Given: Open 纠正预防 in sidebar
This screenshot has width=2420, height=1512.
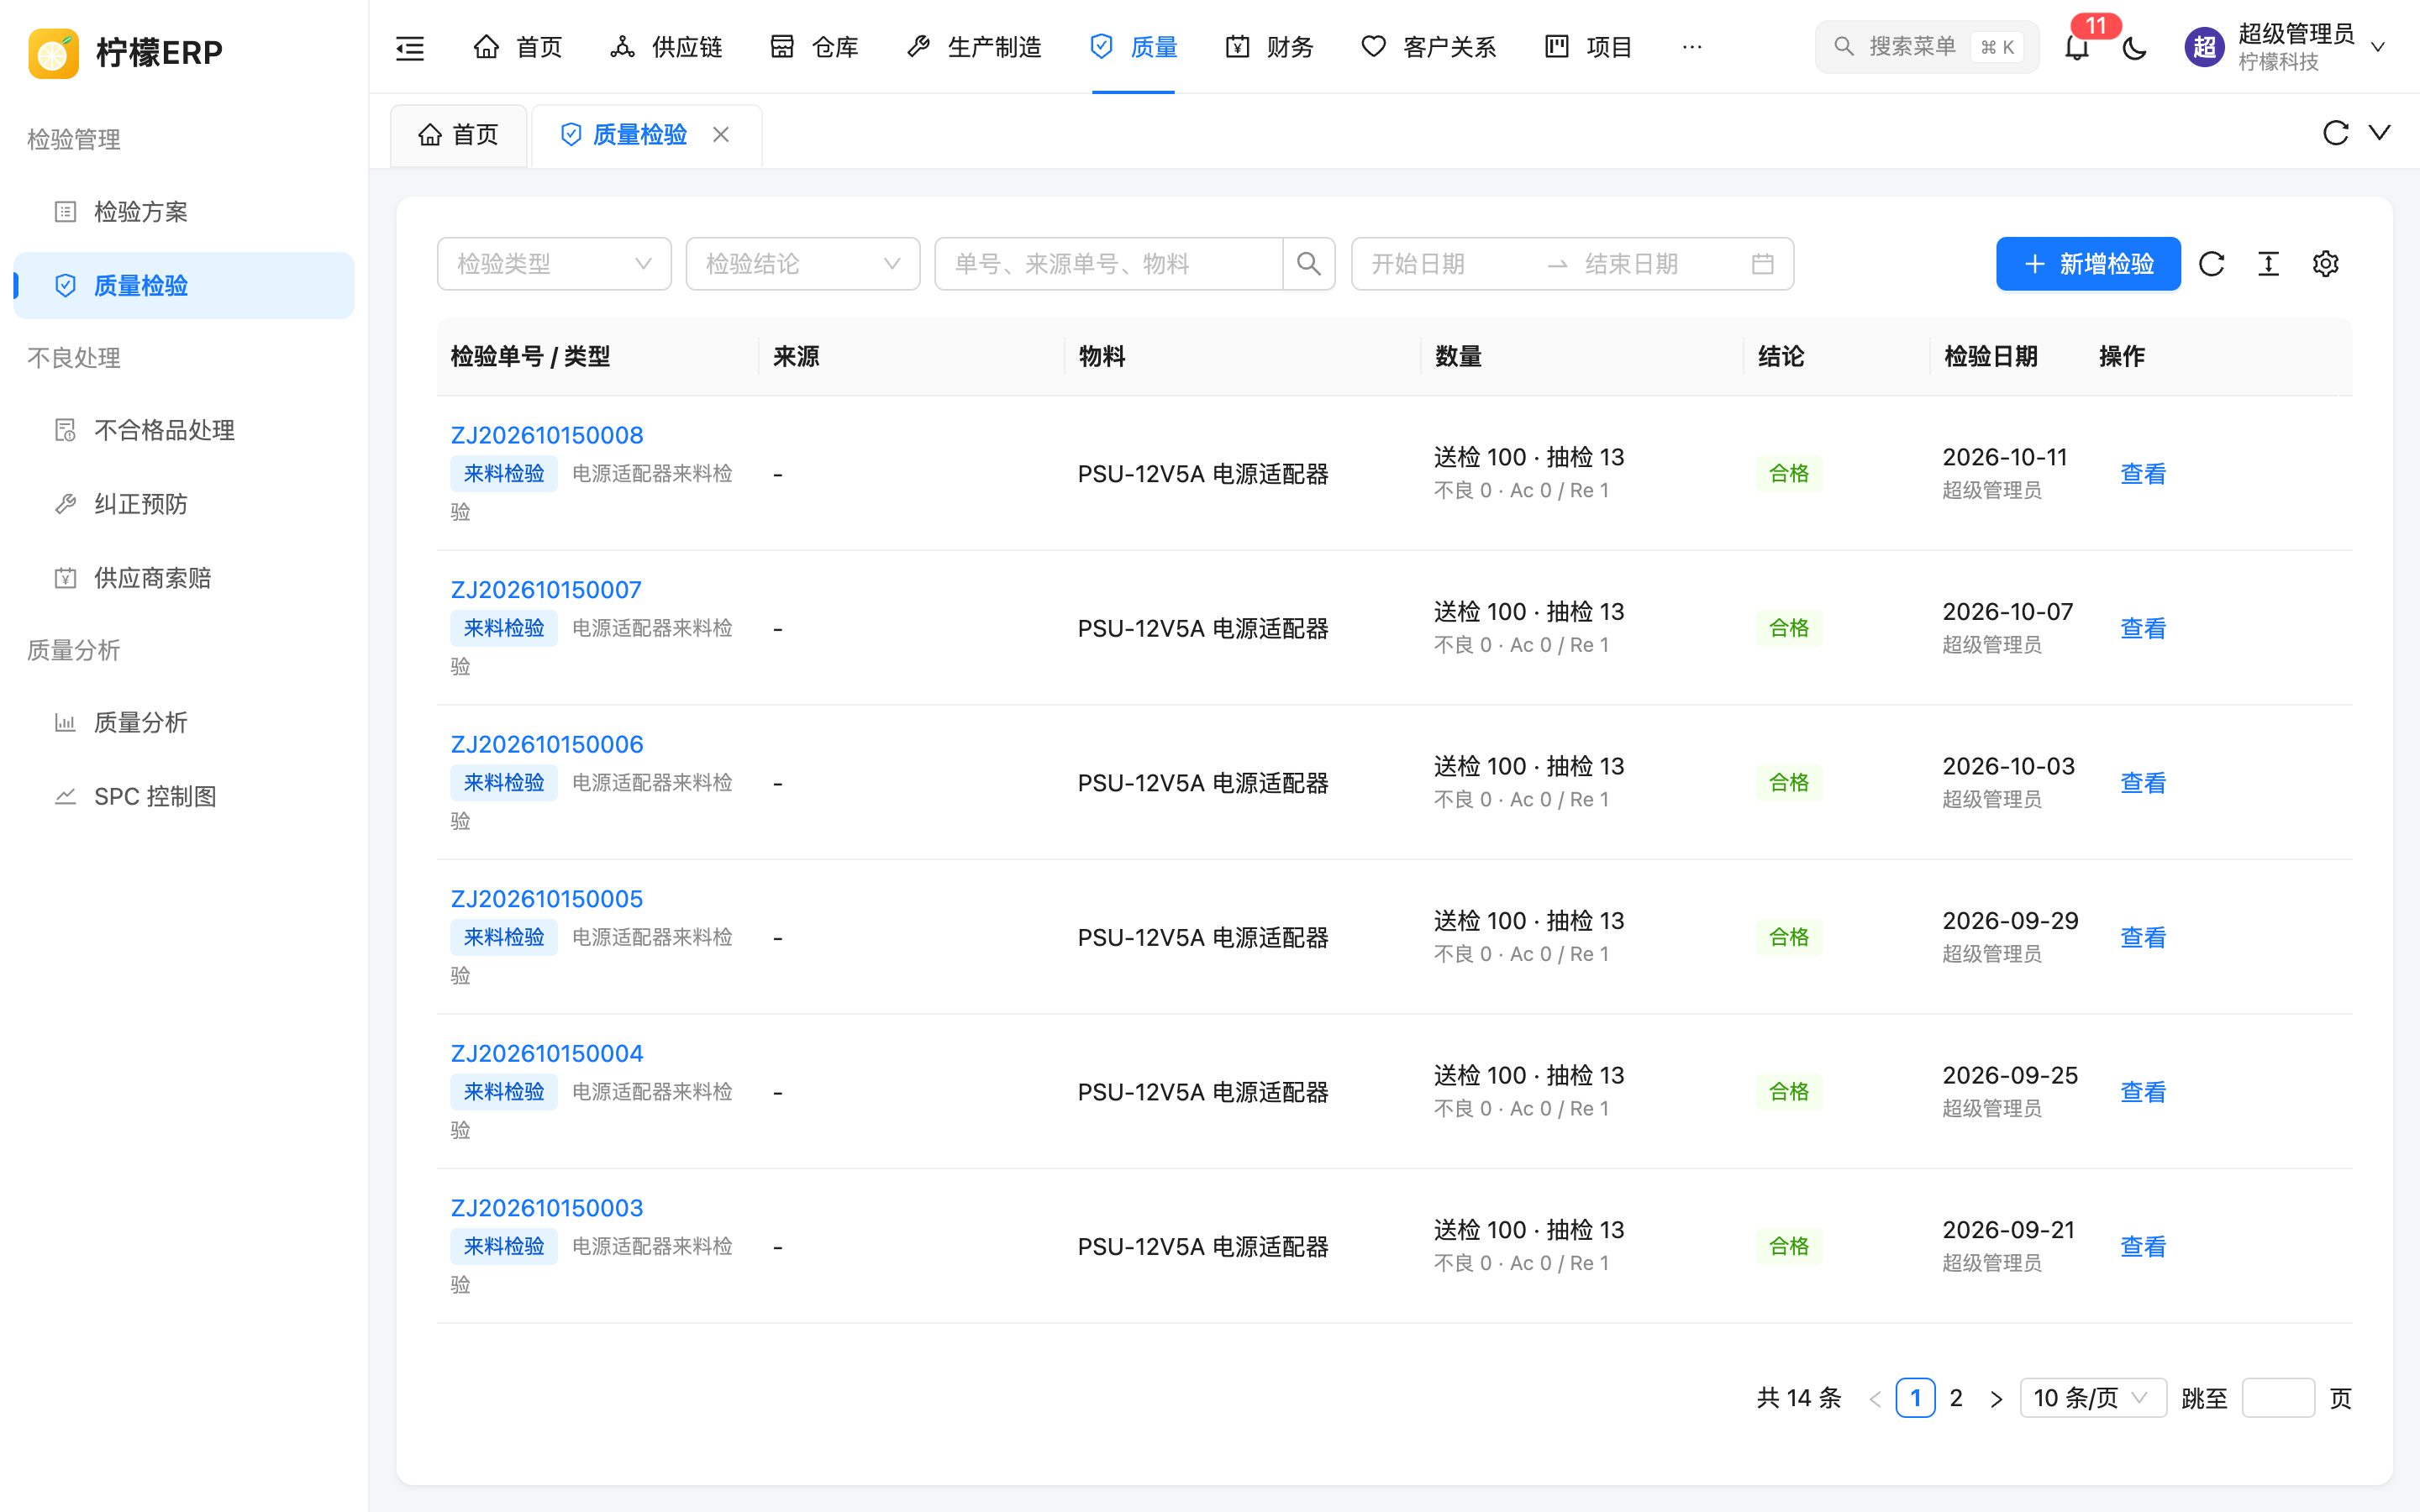Looking at the screenshot, I should pos(184,504).
